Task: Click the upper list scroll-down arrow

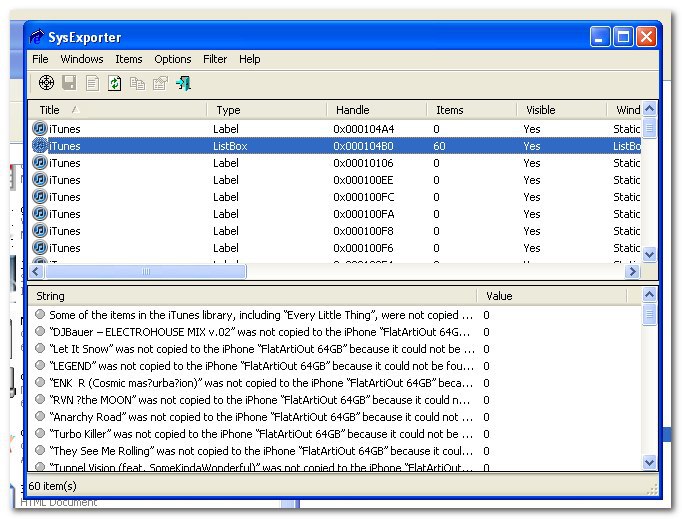Action: click(649, 254)
